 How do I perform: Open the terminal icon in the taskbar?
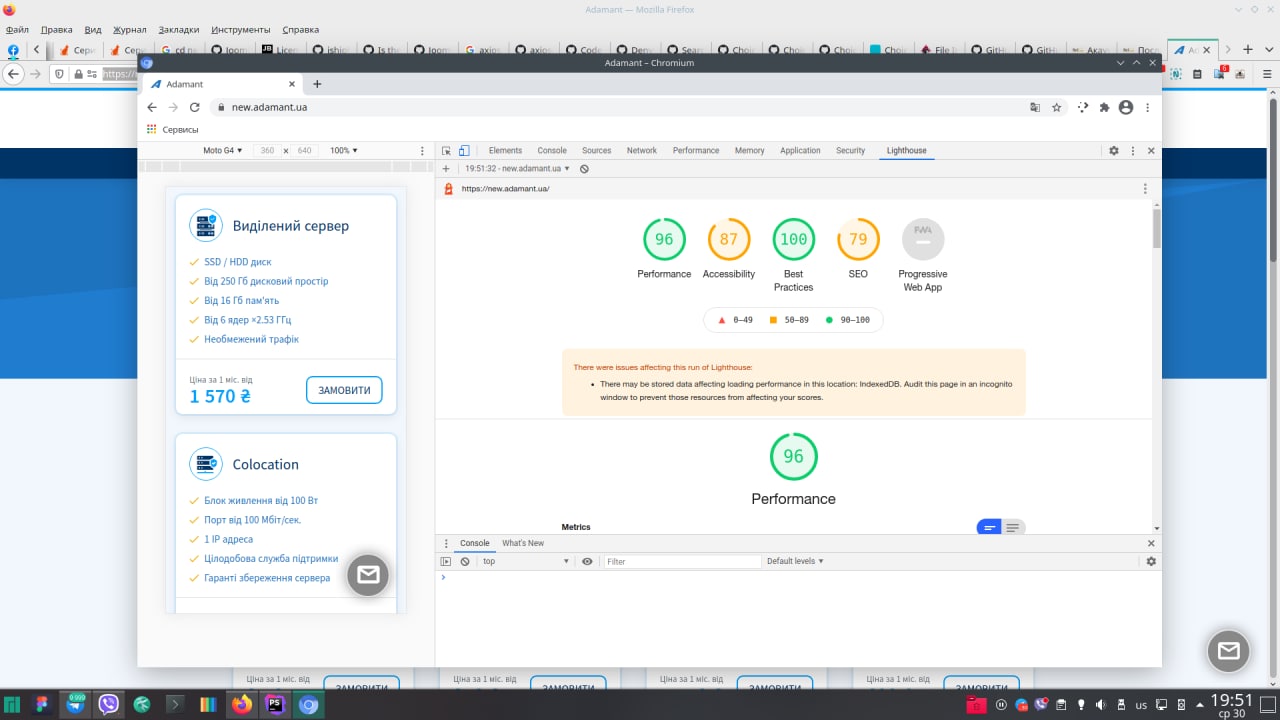coord(175,705)
